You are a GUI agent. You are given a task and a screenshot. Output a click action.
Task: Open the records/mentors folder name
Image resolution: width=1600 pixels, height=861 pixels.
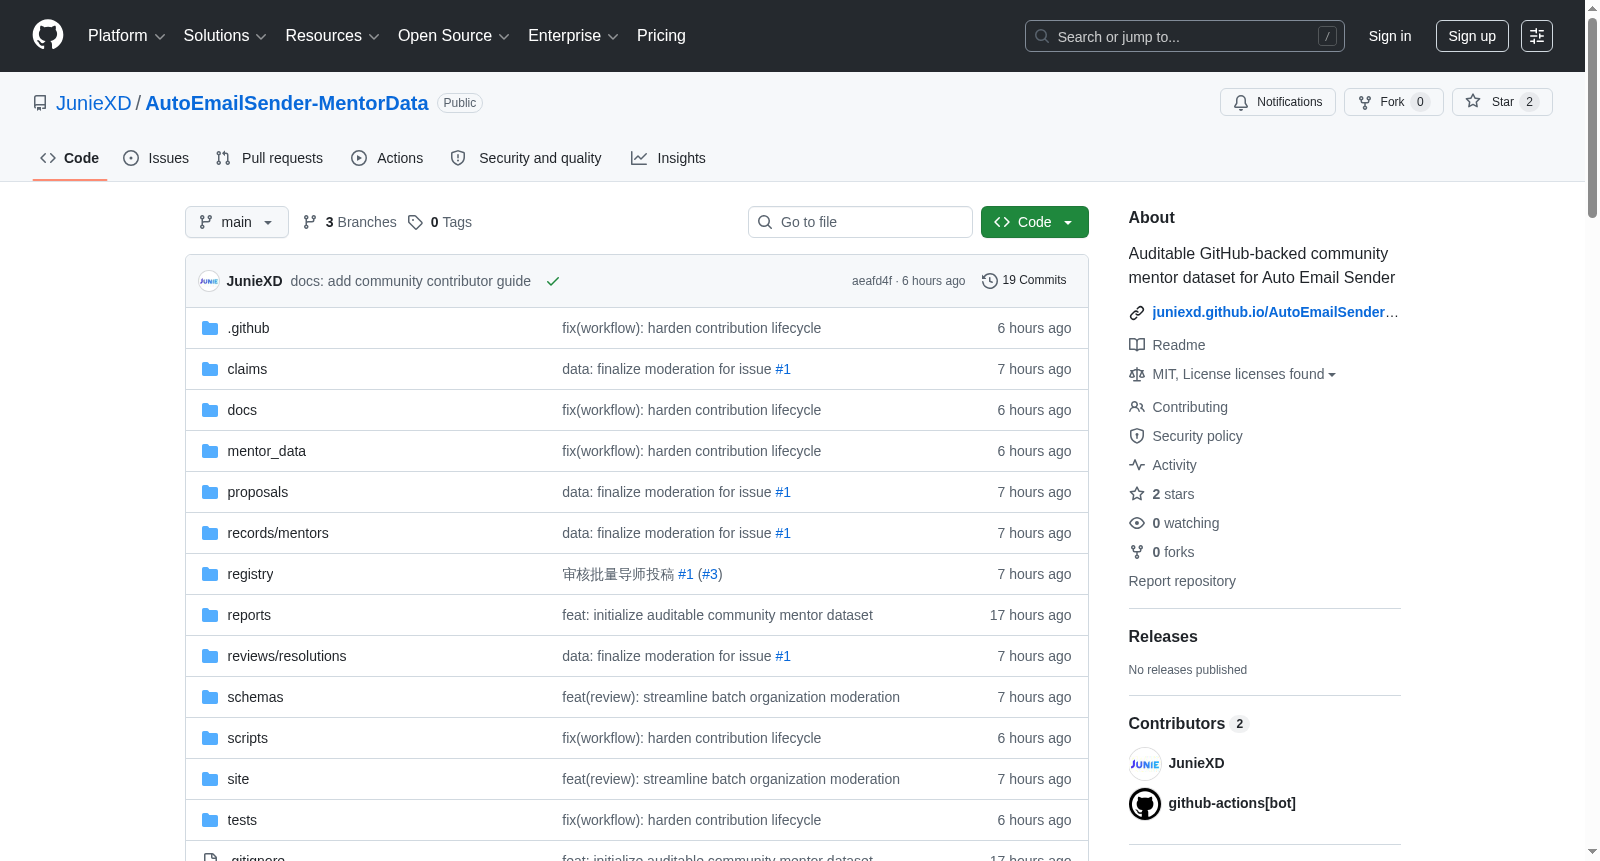(x=278, y=533)
